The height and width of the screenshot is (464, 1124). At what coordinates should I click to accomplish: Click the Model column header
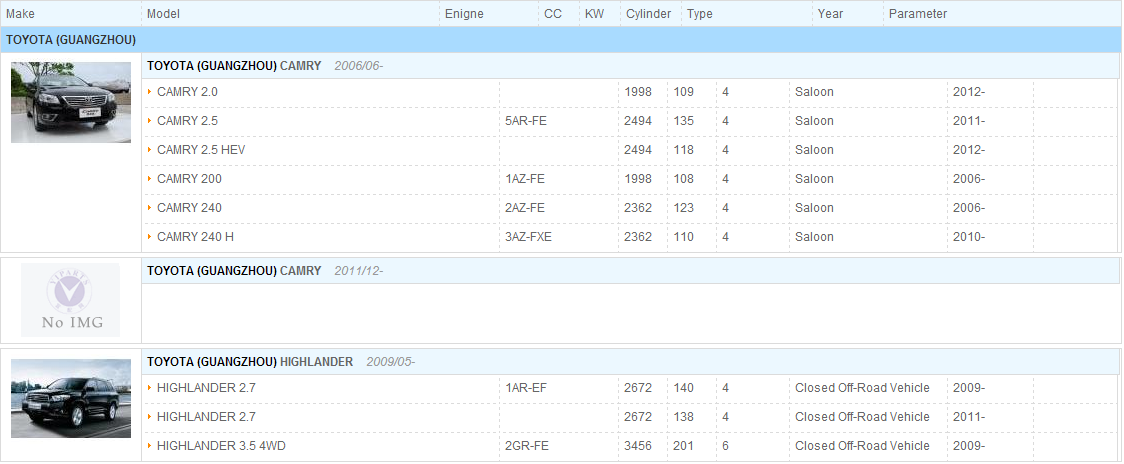point(163,14)
